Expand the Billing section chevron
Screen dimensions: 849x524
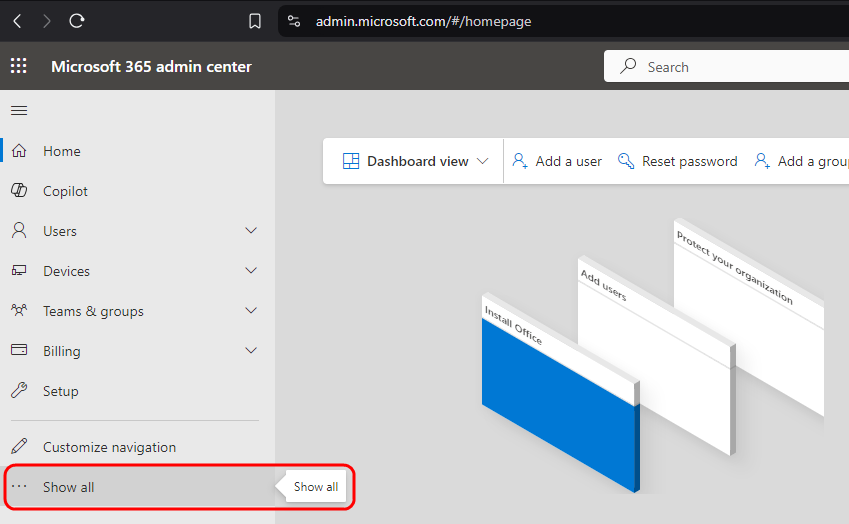click(x=251, y=351)
